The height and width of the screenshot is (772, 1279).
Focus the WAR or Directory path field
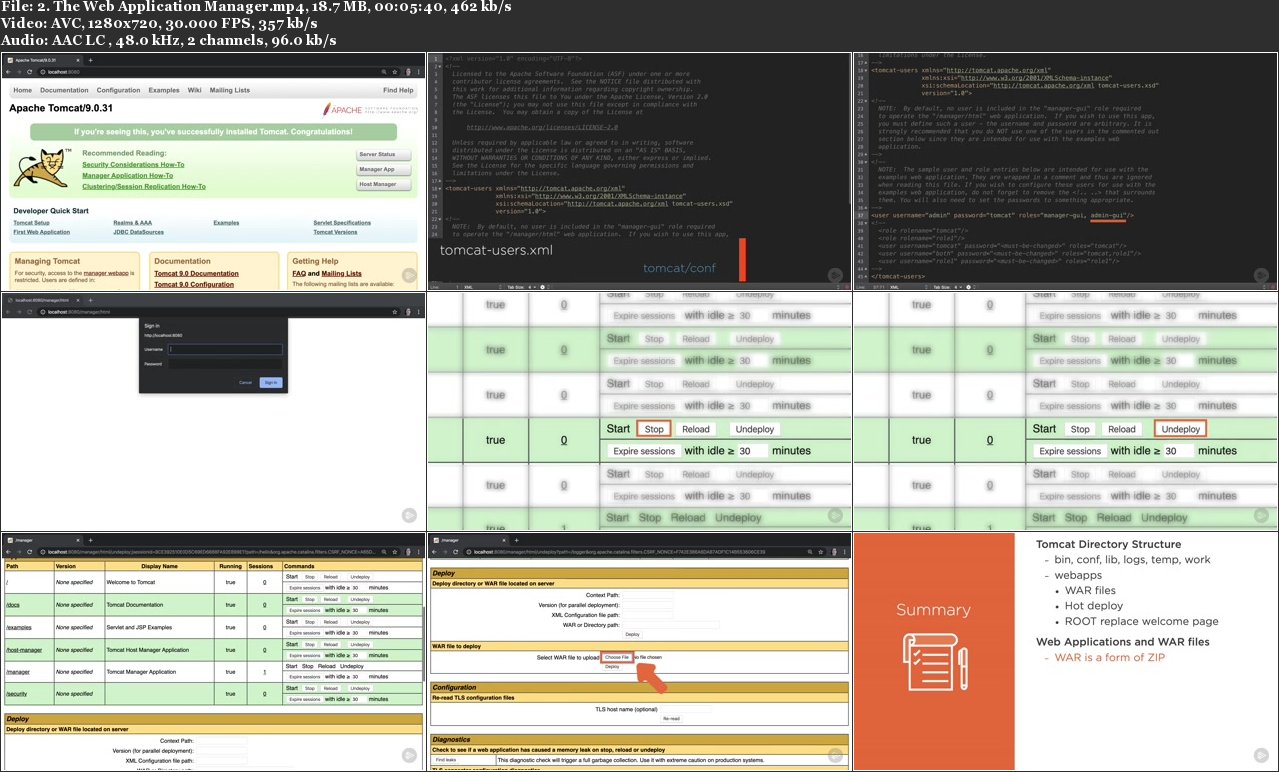click(x=671, y=625)
